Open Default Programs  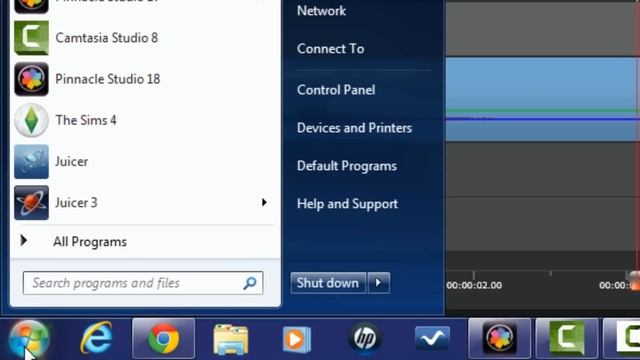[347, 166]
